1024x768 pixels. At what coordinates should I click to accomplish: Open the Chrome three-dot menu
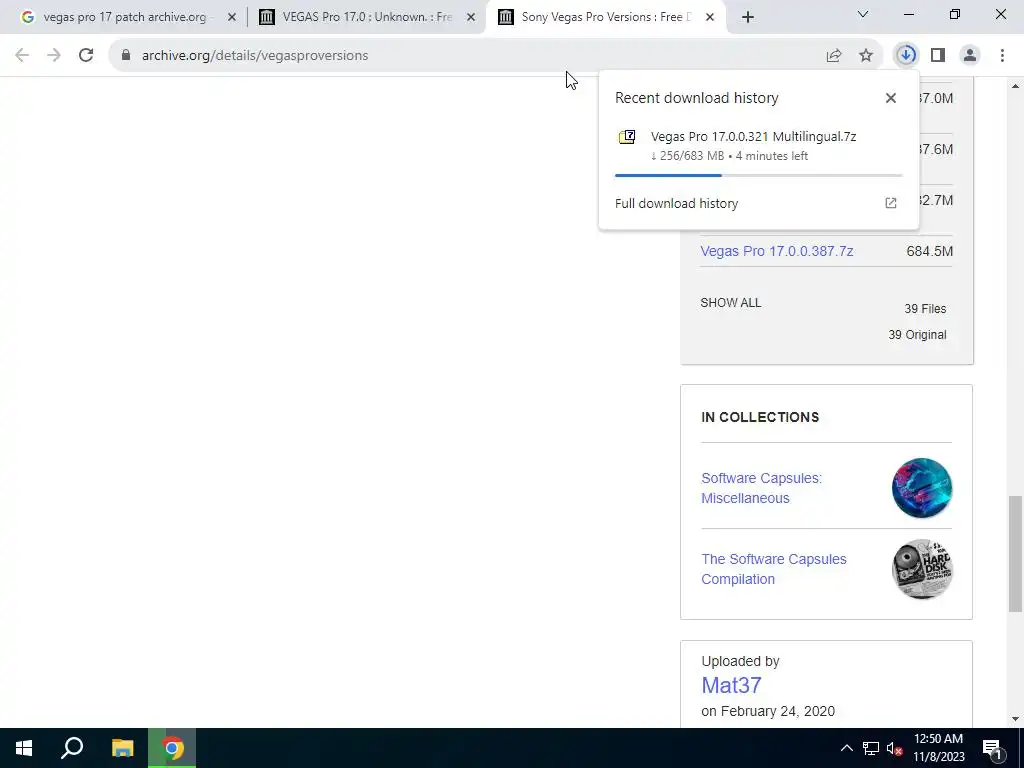[1002, 56]
